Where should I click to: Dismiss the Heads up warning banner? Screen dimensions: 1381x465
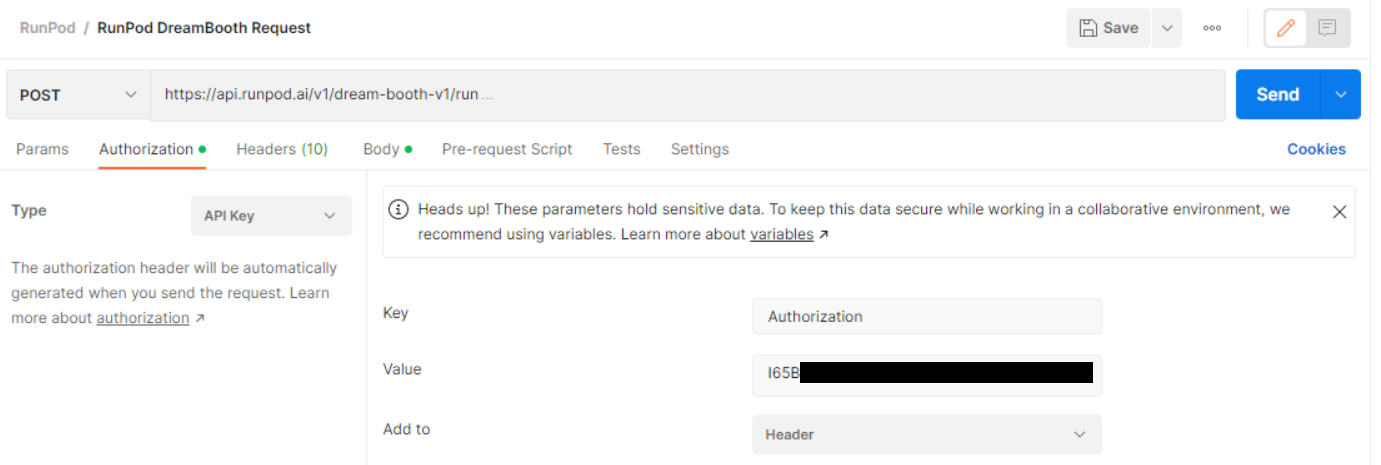click(1340, 212)
